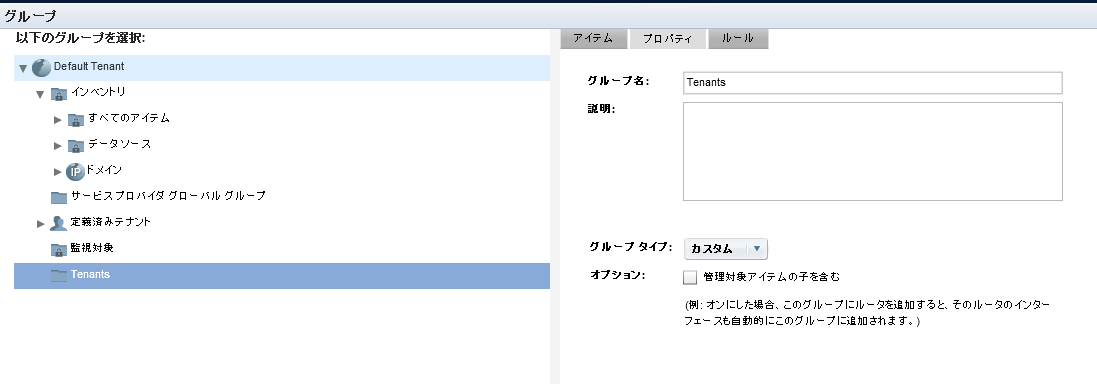Collapse the インベントリ tree node
The width and height of the screenshot is (1097, 384).
40,94
